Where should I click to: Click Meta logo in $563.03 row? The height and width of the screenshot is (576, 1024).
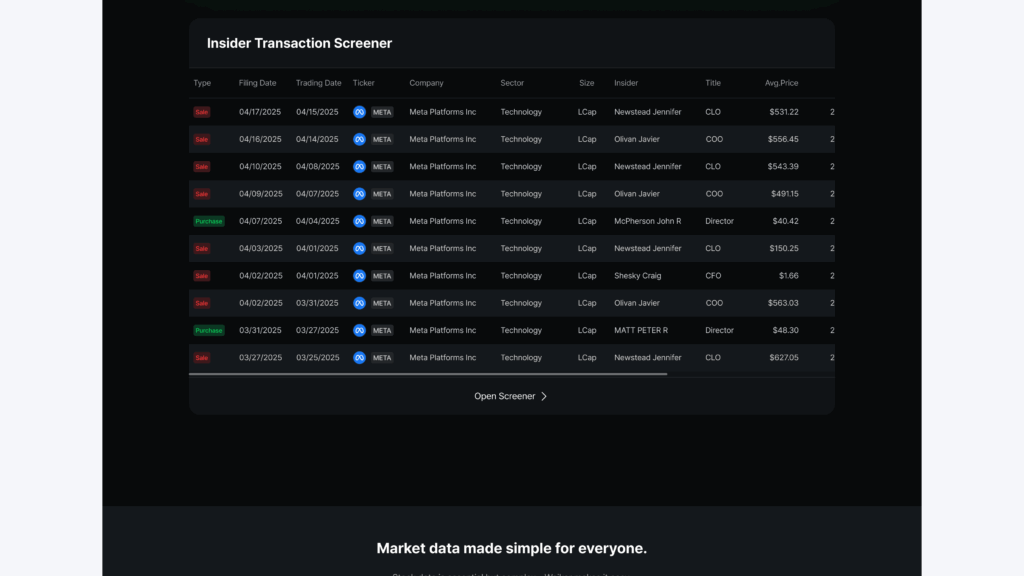tap(359, 303)
